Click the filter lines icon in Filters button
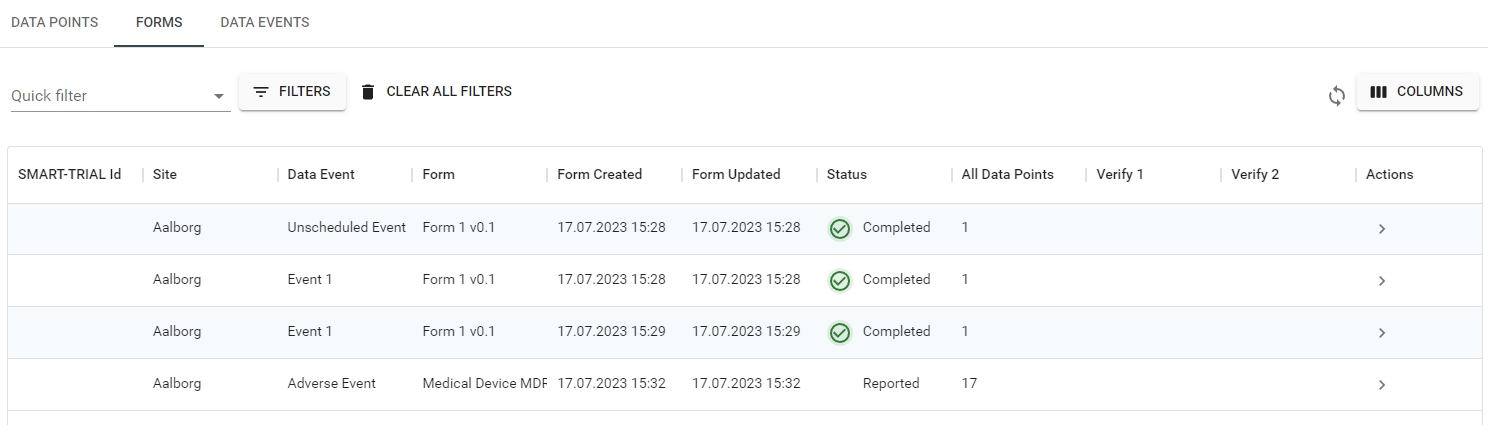The height and width of the screenshot is (425, 1488). [x=261, y=92]
